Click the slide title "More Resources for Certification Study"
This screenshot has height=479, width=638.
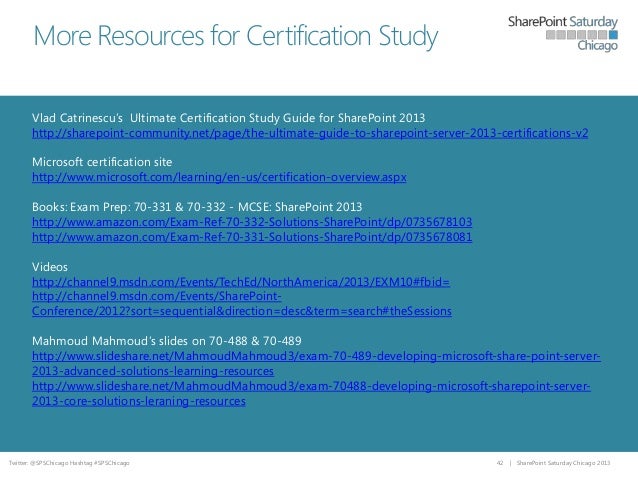click(x=236, y=35)
